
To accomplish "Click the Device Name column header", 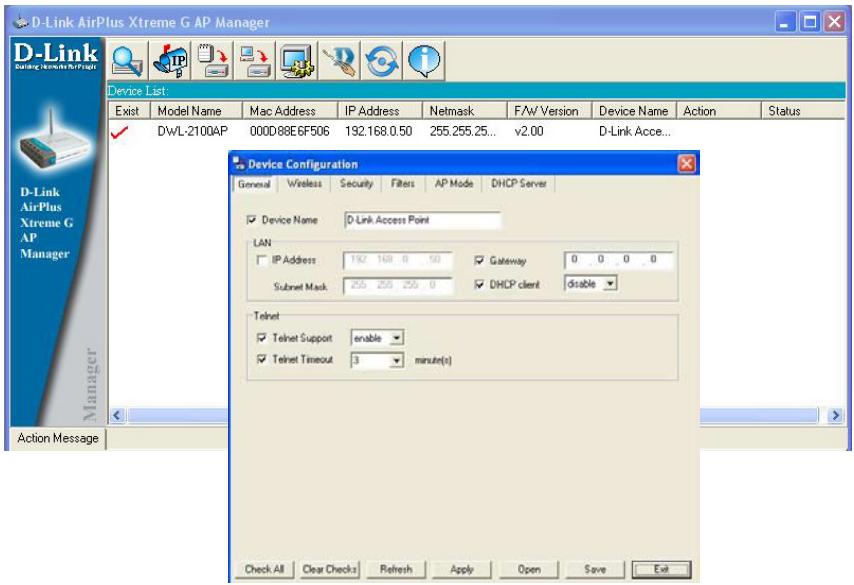I will 634,111.
